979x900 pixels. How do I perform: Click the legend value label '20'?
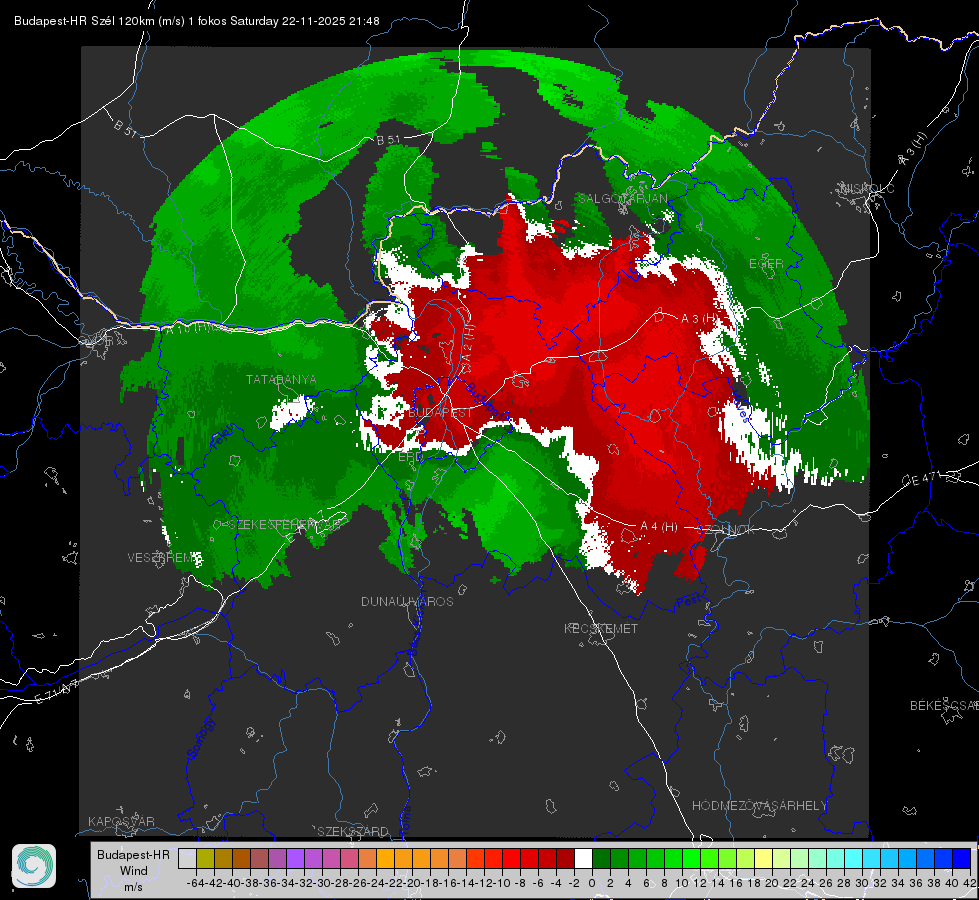pyautogui.click(x=772, y=883)
